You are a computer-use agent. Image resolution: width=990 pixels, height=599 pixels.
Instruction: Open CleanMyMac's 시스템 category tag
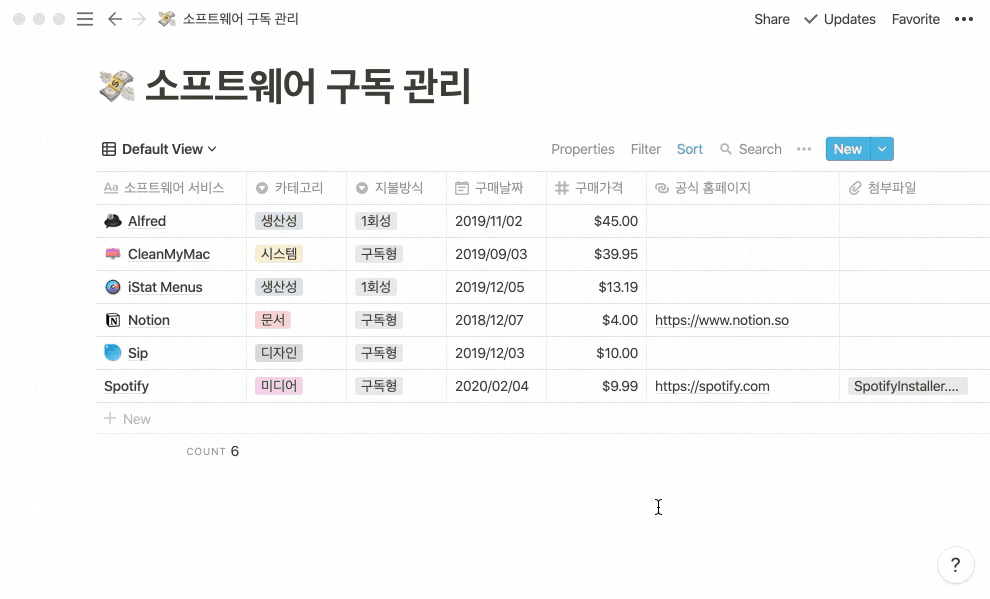278,254
